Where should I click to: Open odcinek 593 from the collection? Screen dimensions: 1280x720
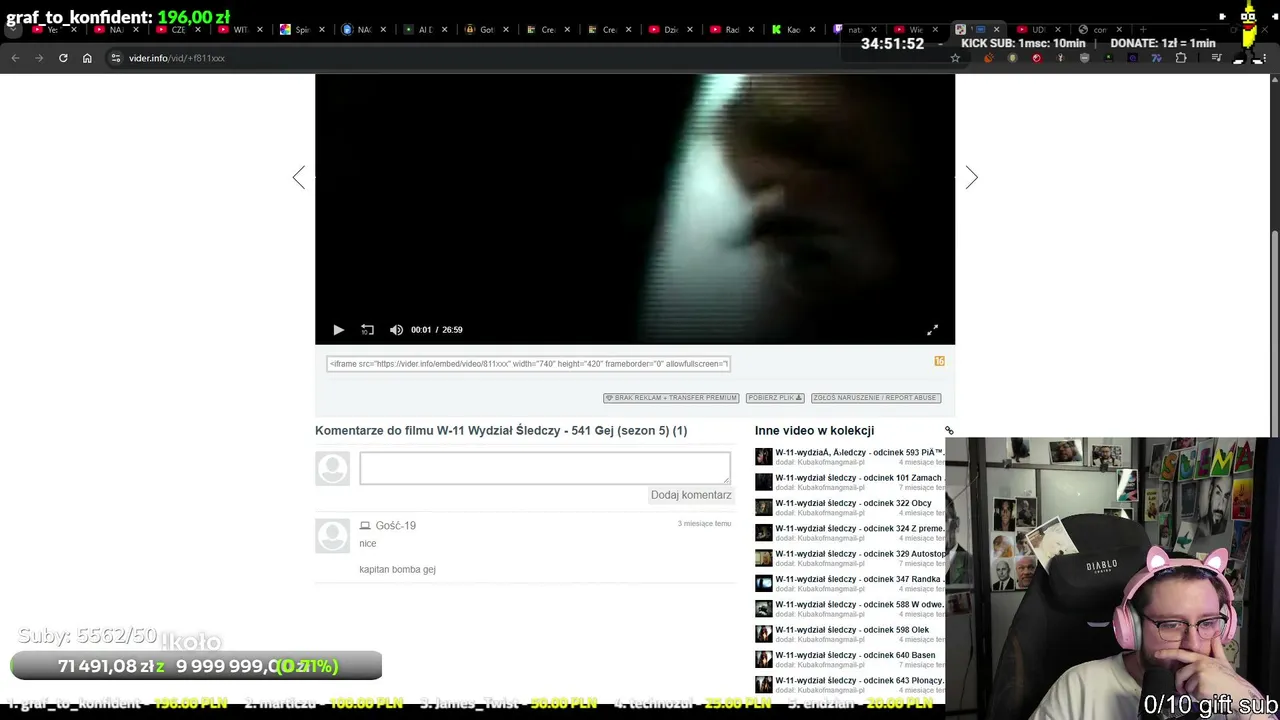pyautogui.click(x=860, y=453)
